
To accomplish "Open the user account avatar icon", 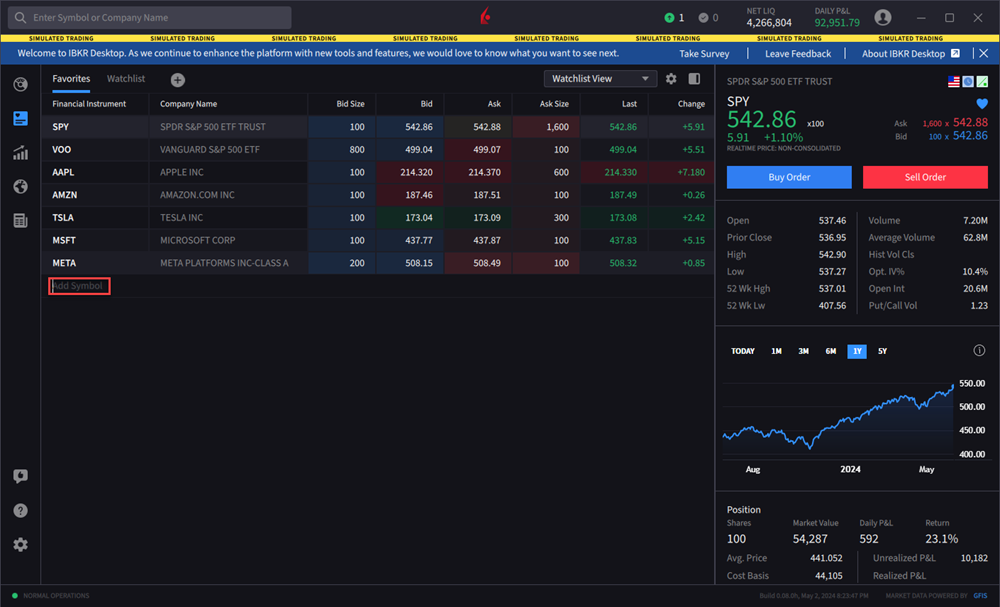I will [x=883, y=17].
